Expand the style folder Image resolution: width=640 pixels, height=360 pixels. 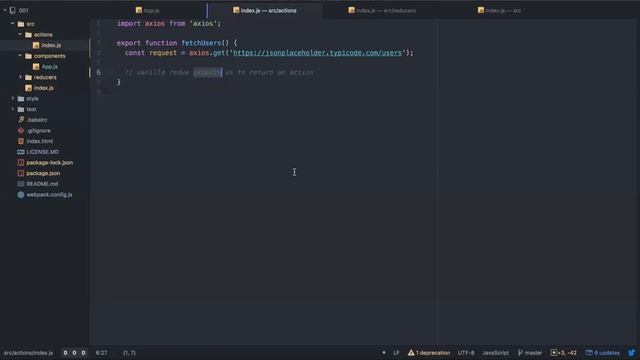[12, 98]
